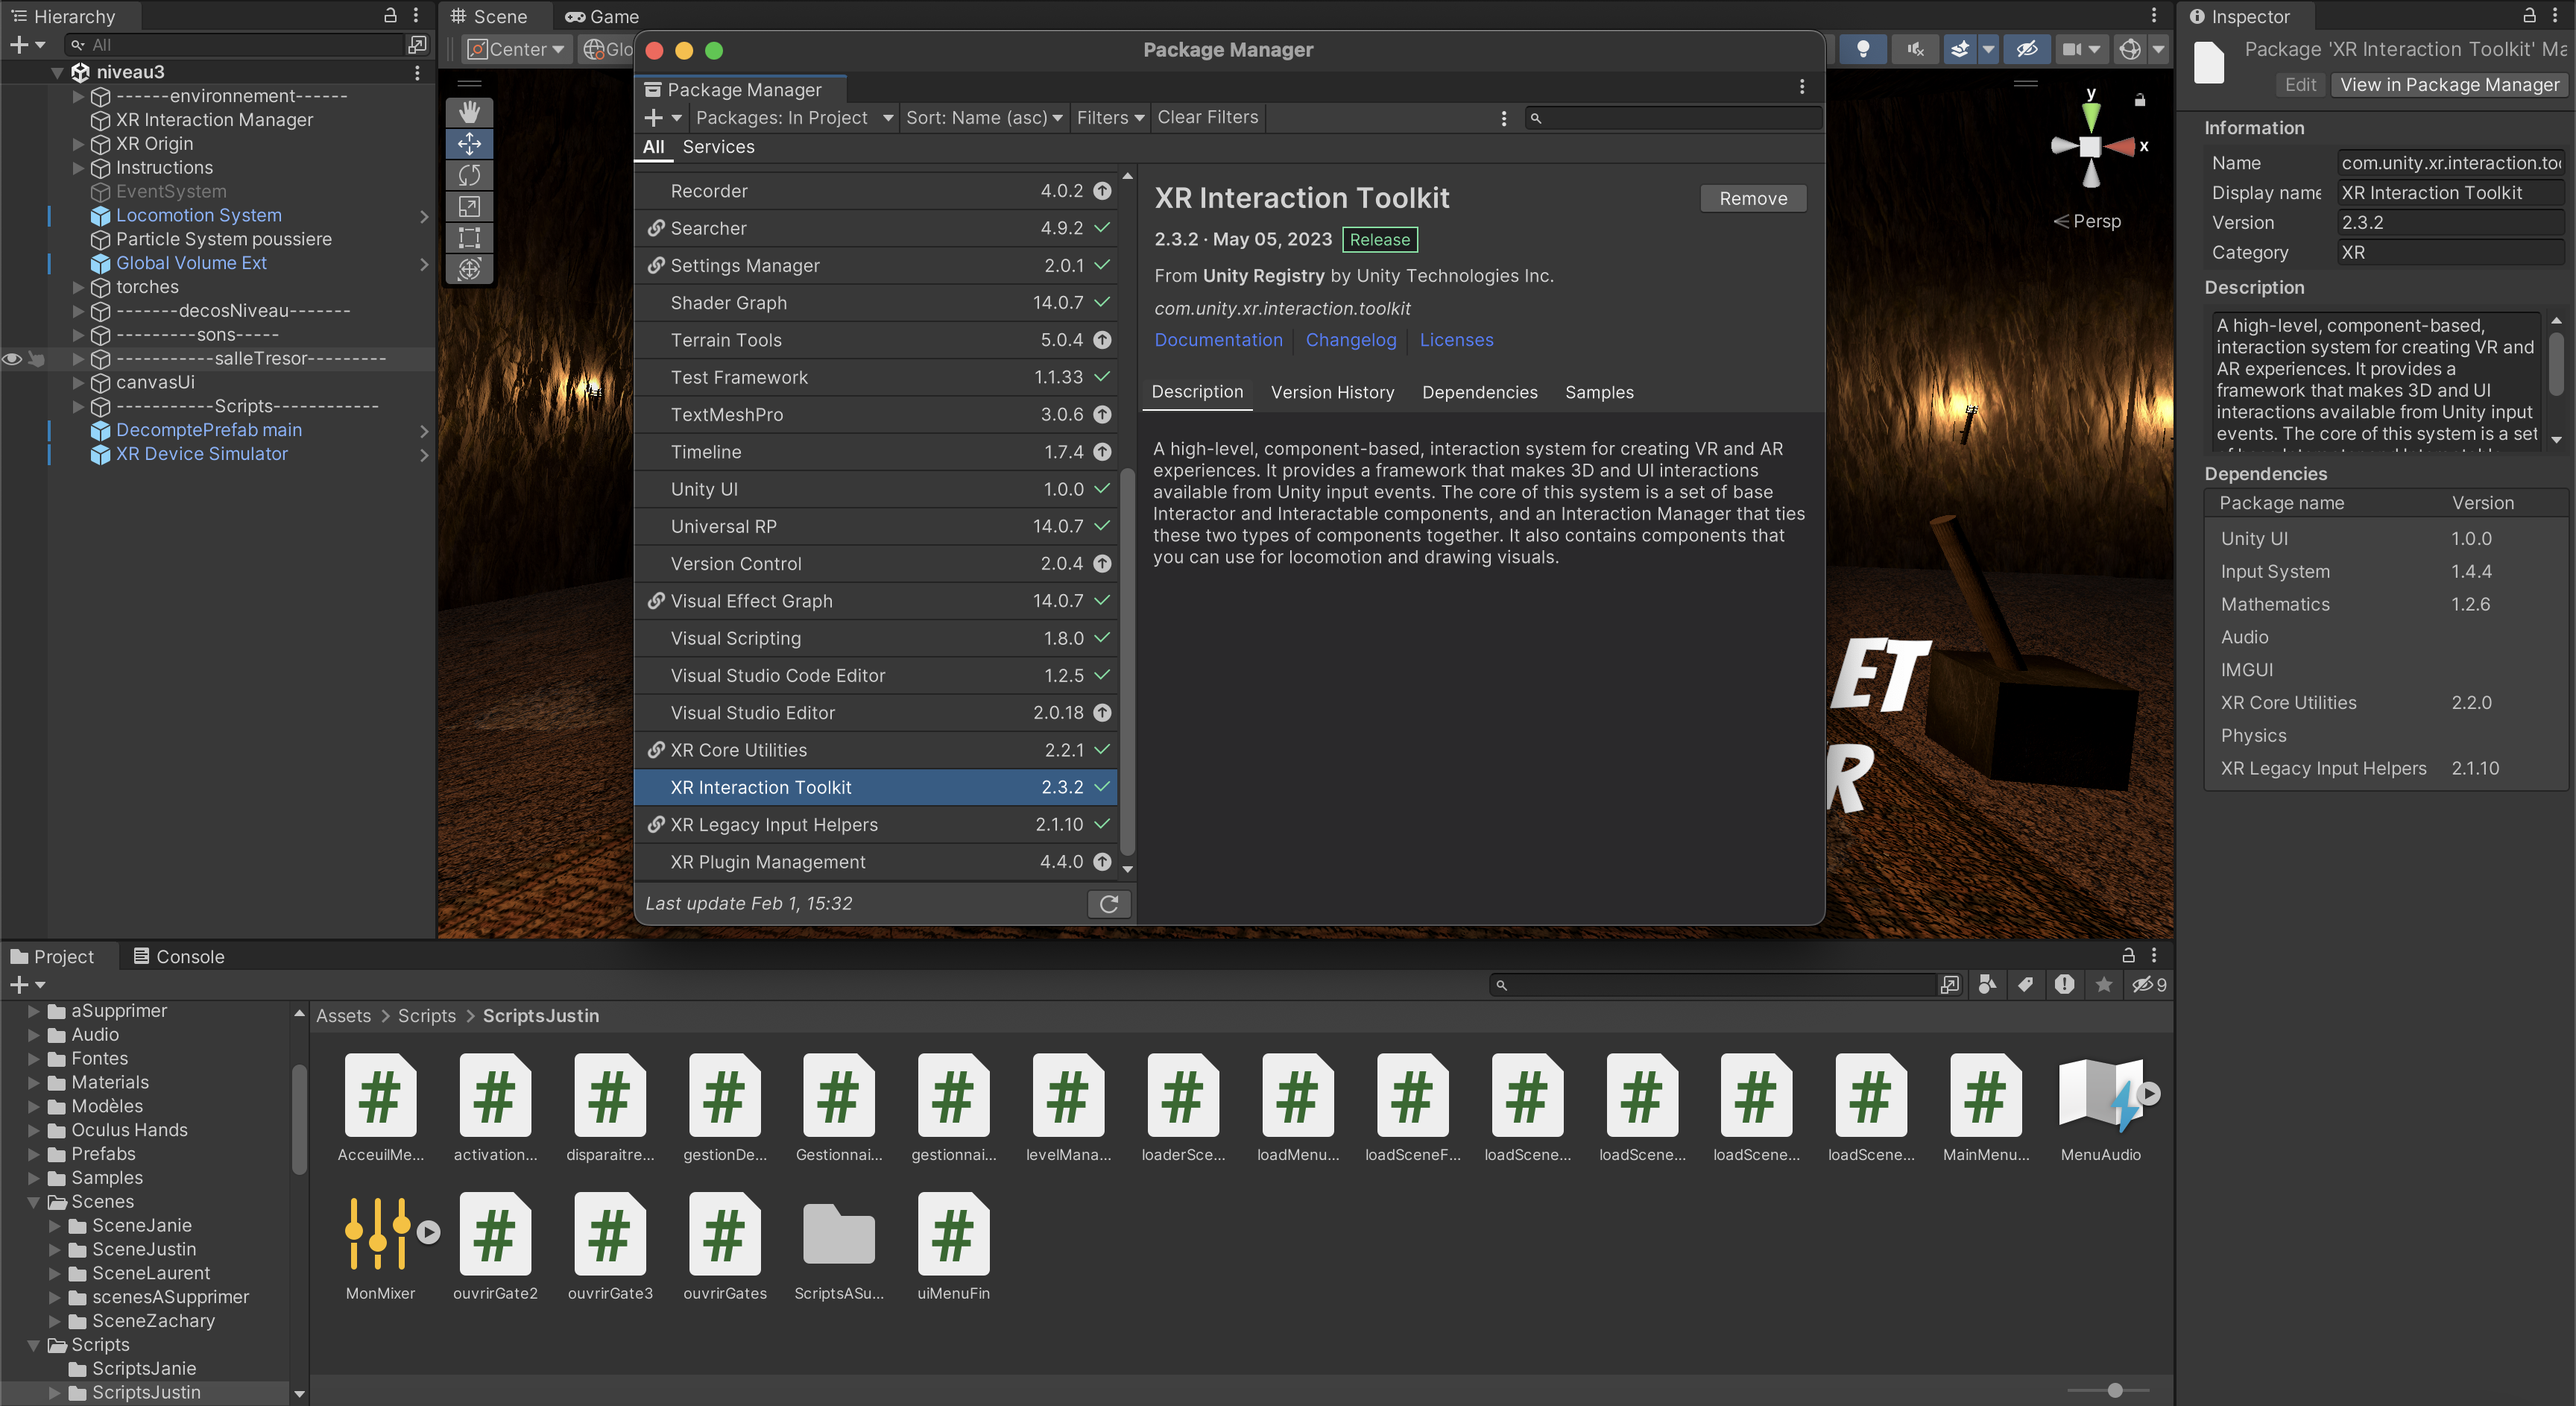Viewport: 2576px width, 1406px height.
Task: Open the Sort: Name (asc) dropdown
Action: coord(984,118)
